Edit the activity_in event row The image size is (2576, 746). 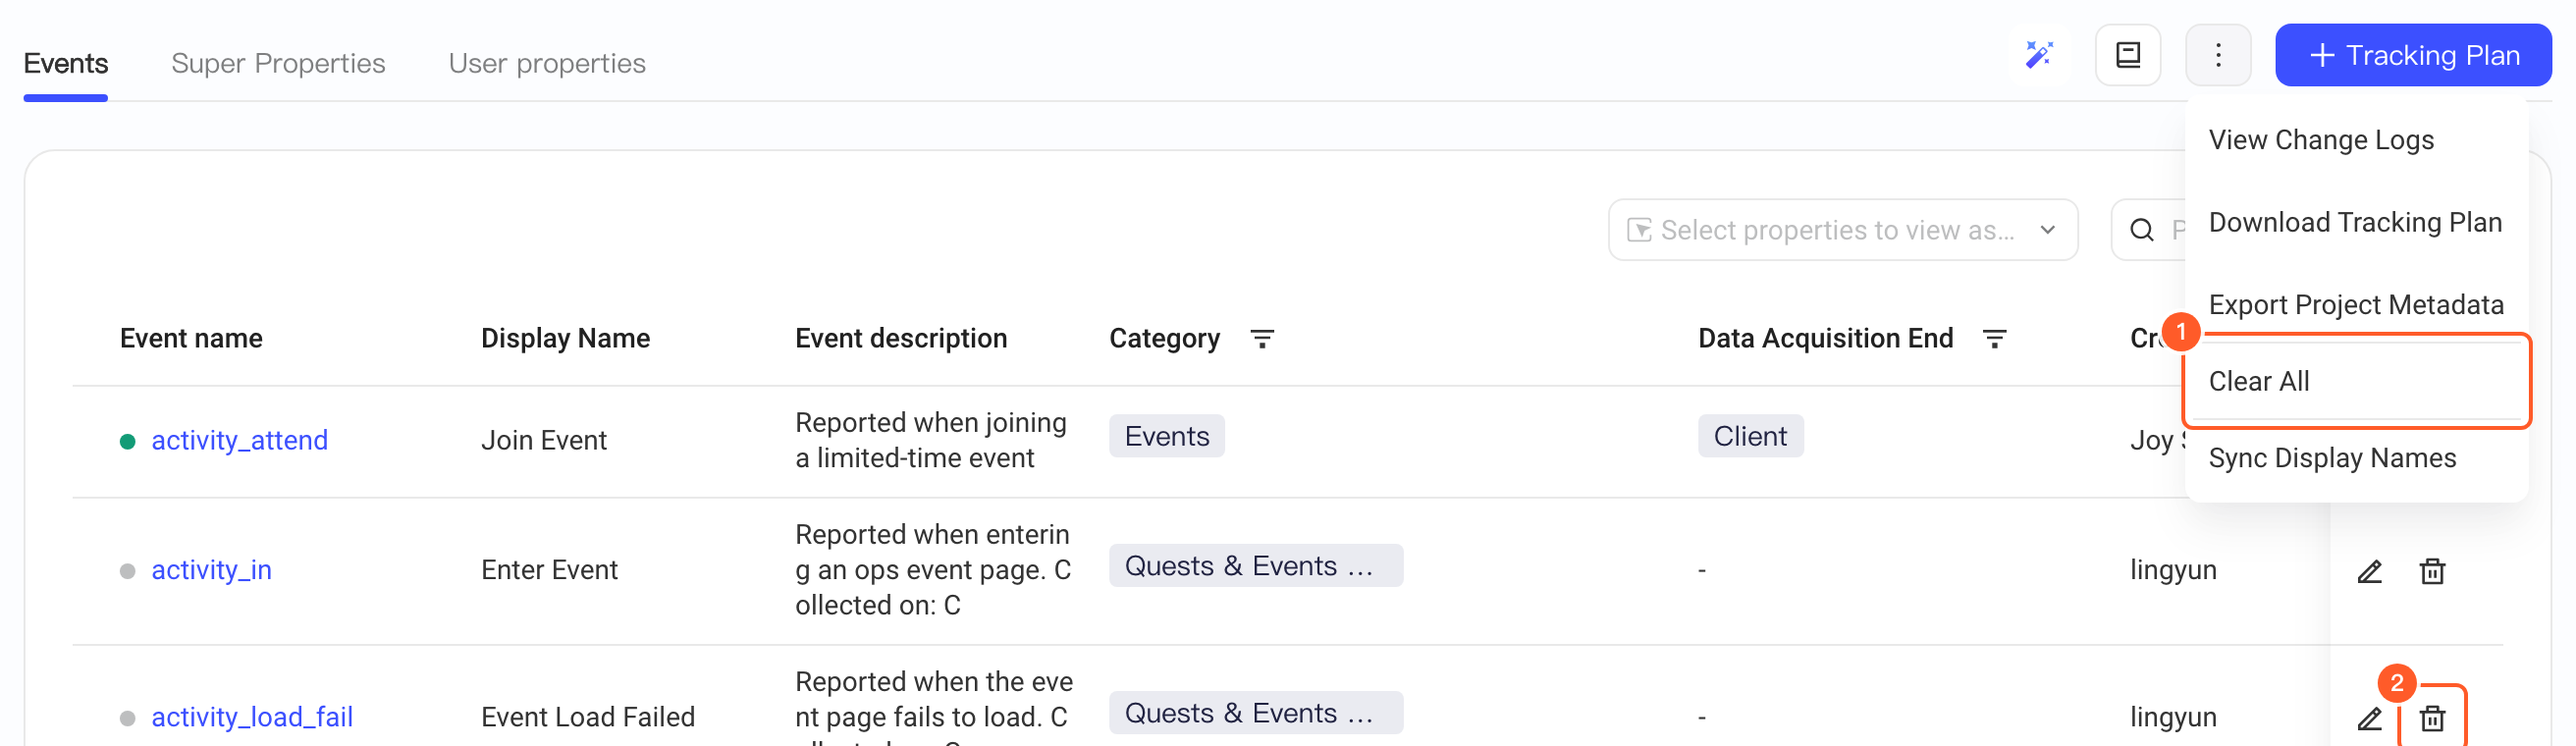click(x=2370, y=571)
